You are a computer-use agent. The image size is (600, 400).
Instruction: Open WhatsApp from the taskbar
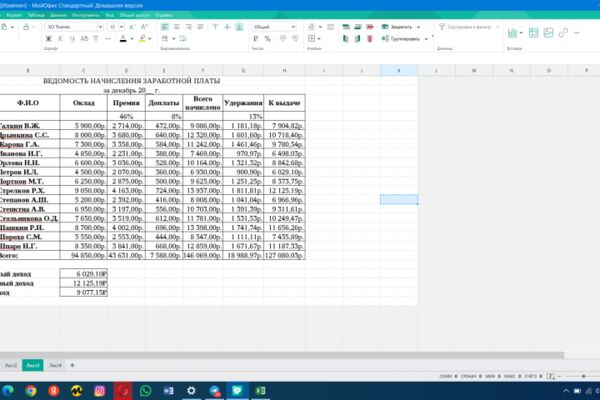145,391
